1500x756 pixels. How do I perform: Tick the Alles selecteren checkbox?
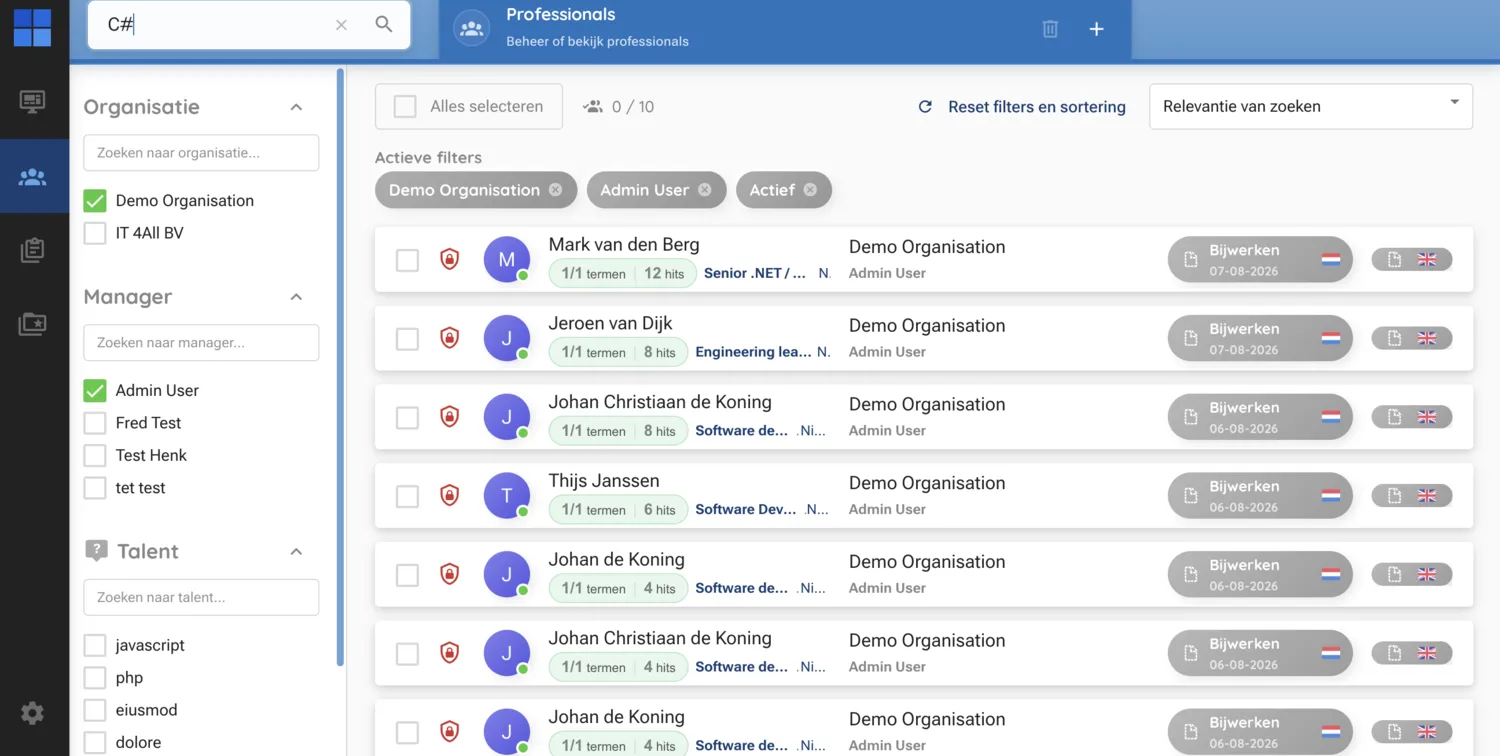pos(405,107)
